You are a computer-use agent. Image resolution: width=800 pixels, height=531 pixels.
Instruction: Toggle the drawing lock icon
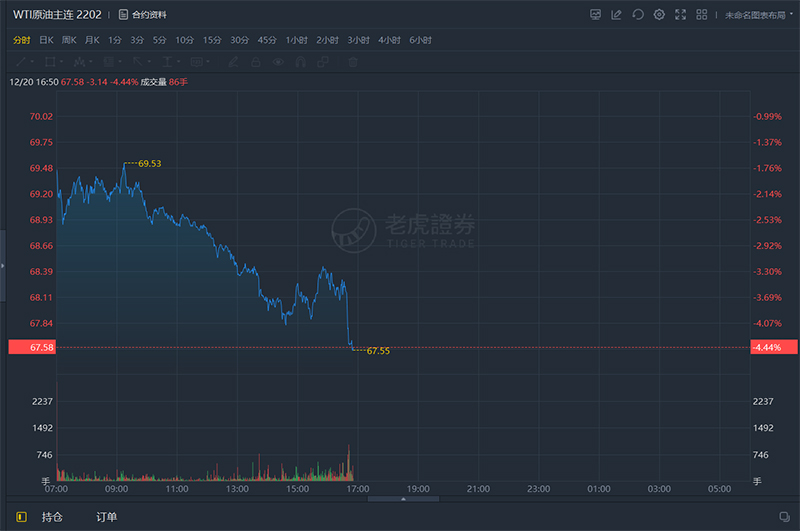click(255, 62)
